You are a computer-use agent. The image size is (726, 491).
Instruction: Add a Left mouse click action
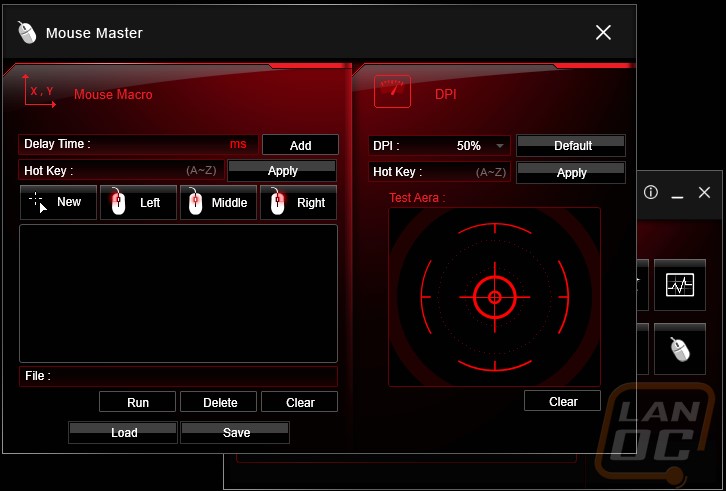pos(138,202)
